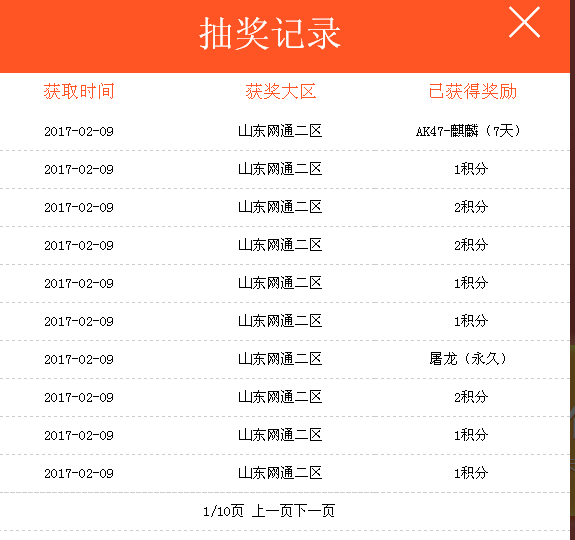
Task: Close the 抽奖记录 popup with the X
Action: (x=524, y=22)
